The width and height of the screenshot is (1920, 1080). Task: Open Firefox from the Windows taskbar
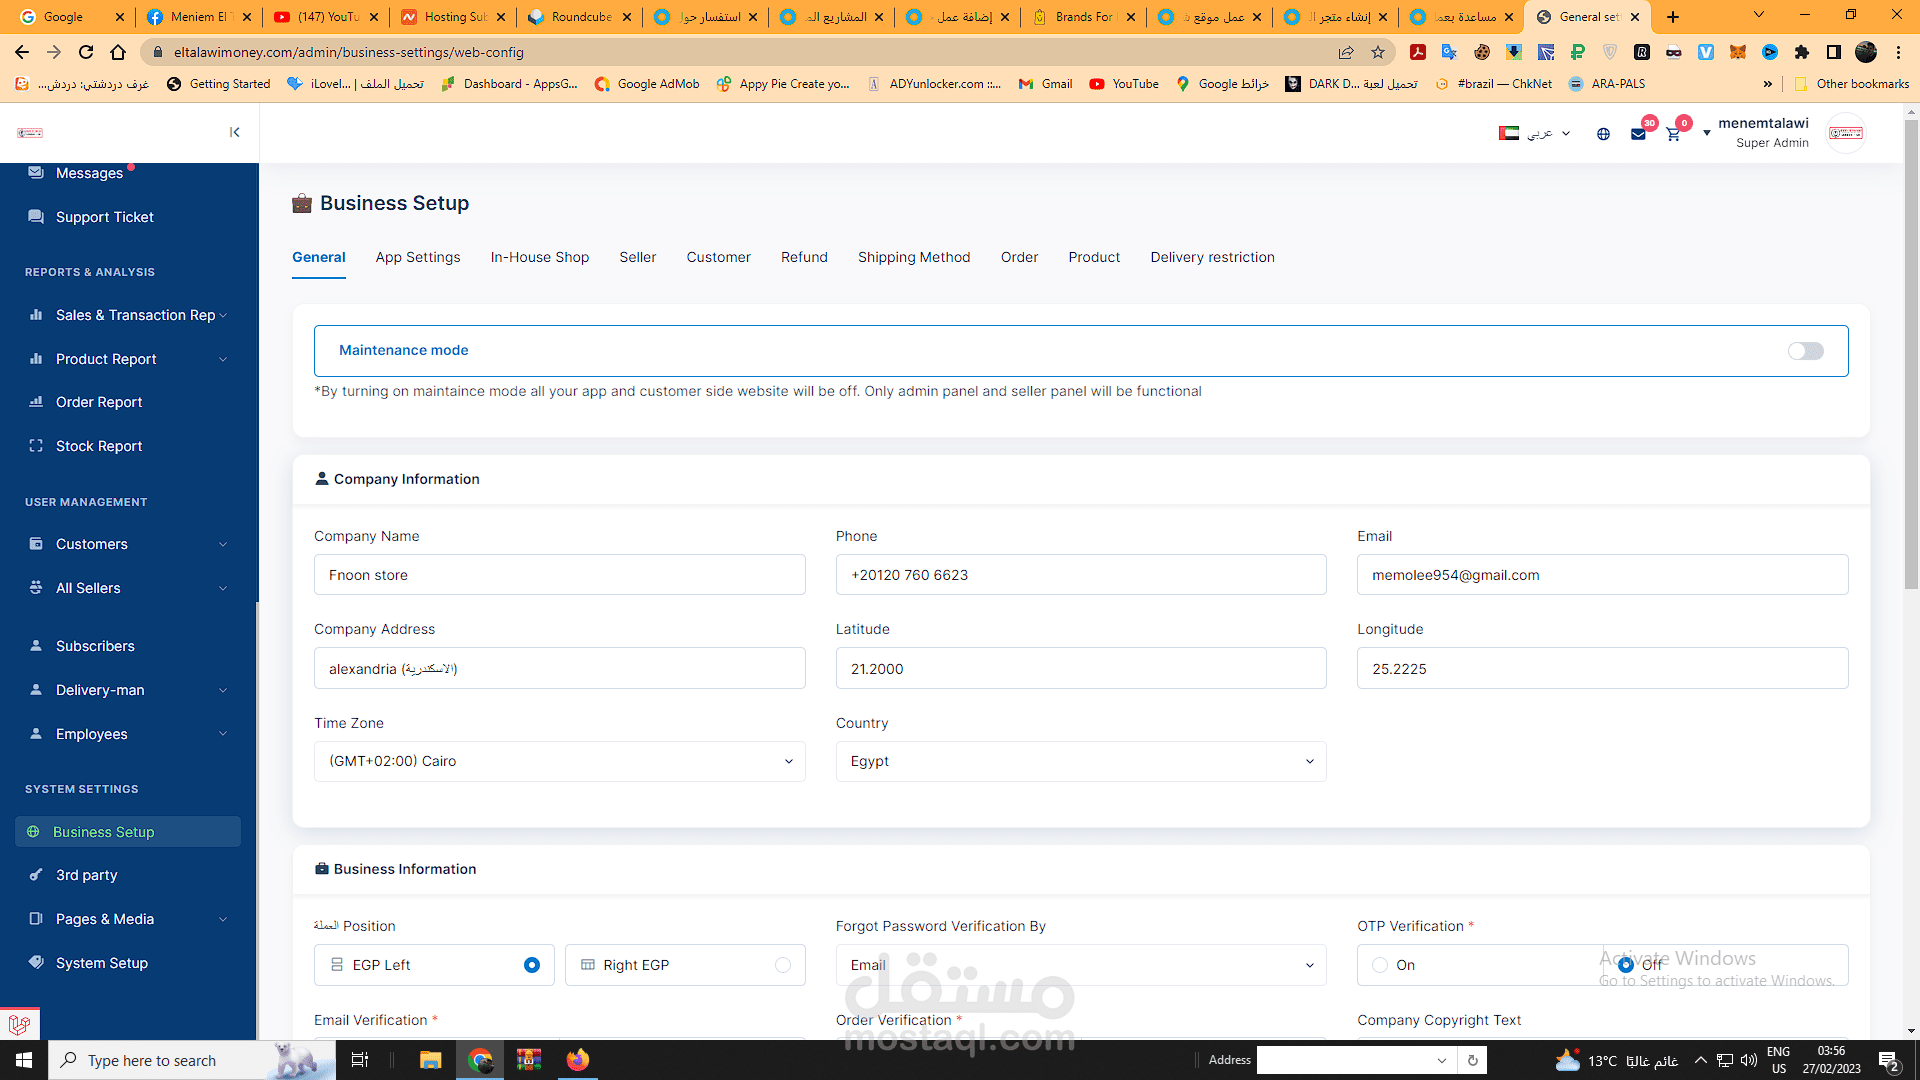coord(578,1060)
